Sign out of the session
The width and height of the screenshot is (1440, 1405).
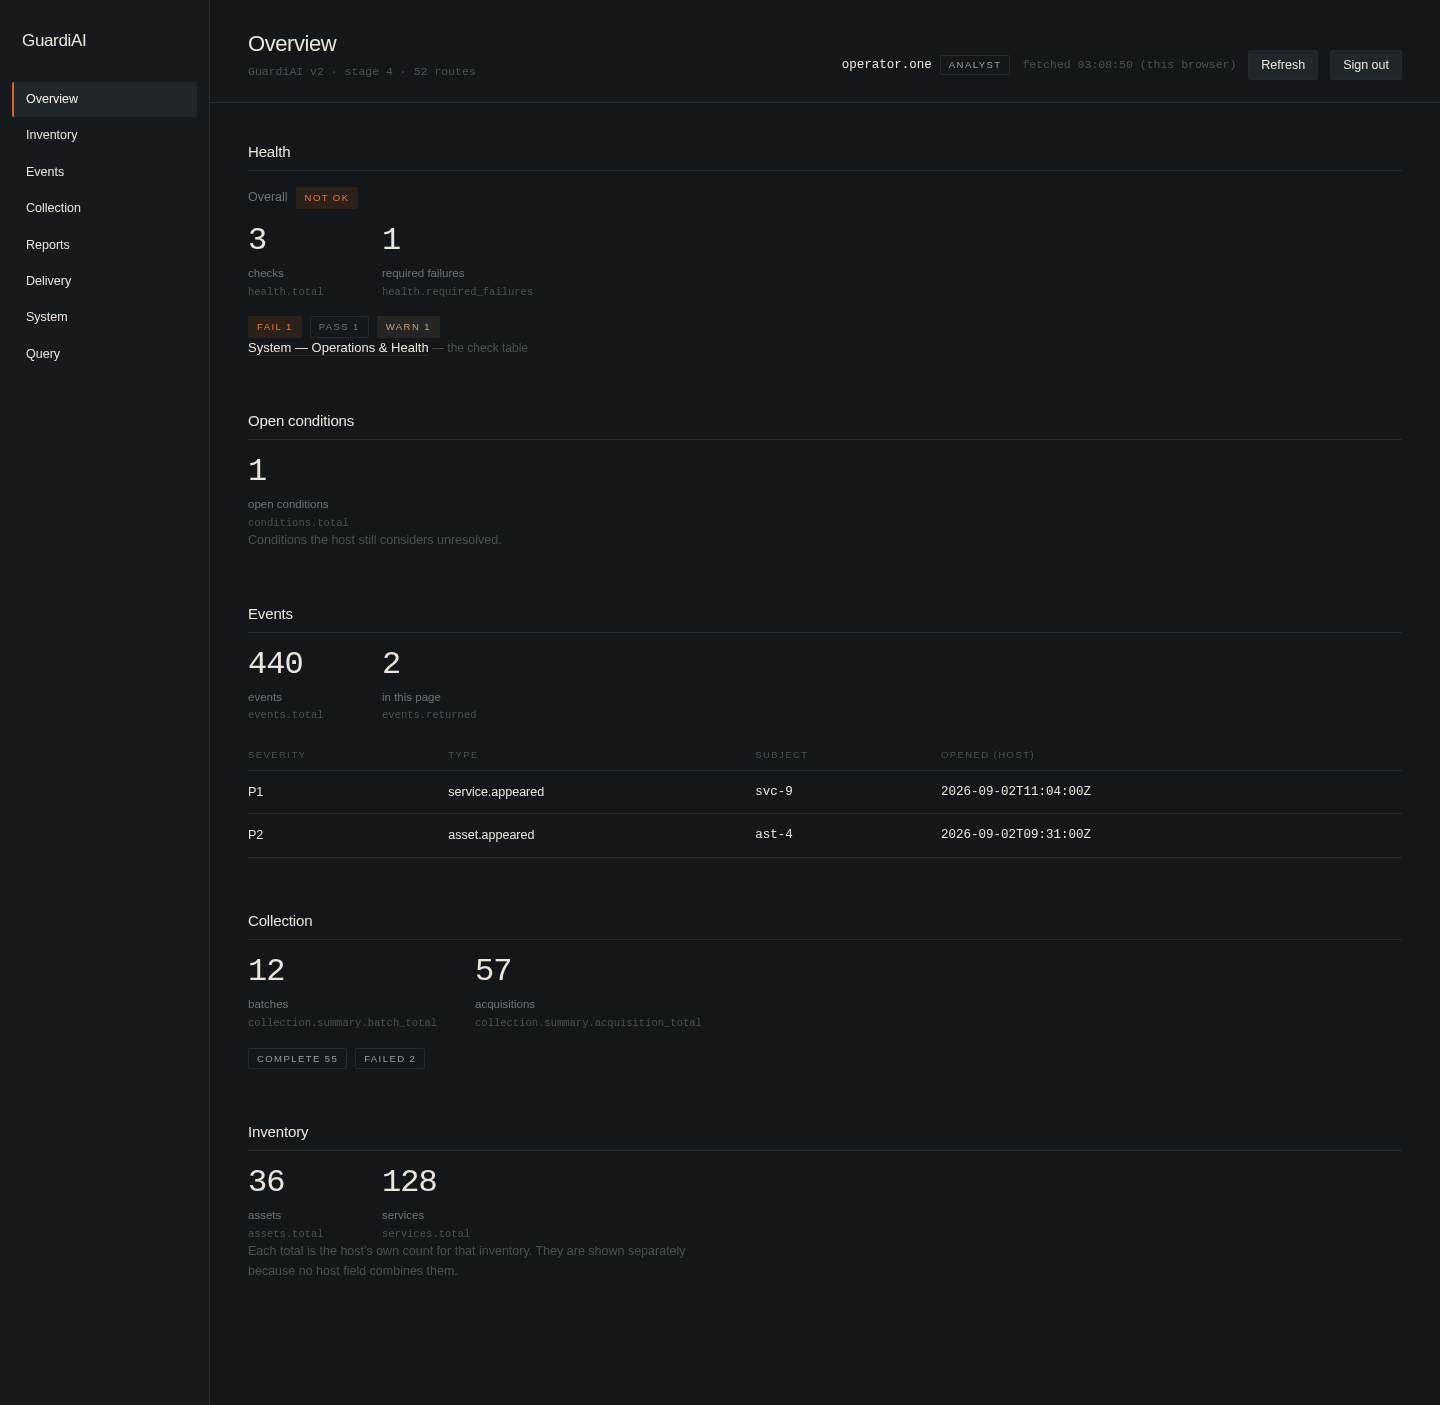1366,65
